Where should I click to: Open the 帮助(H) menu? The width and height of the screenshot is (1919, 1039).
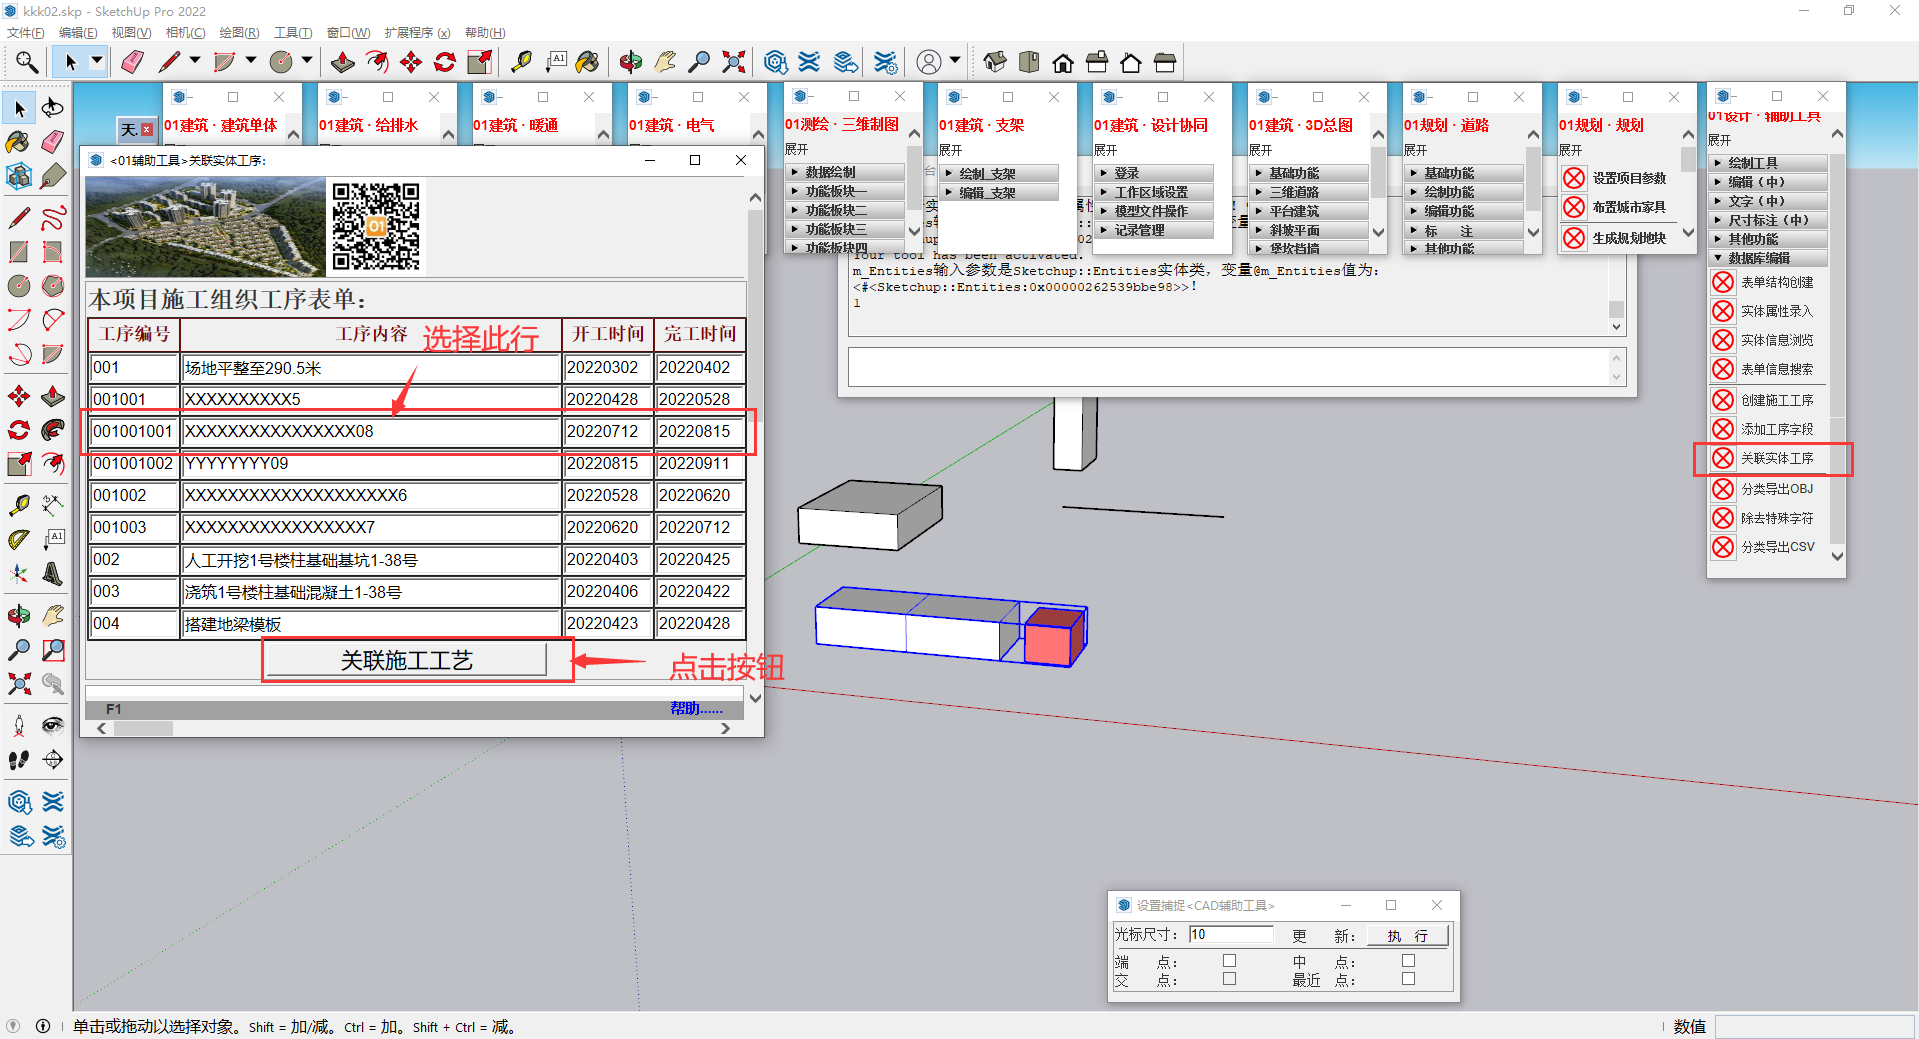tap(485, 33)
